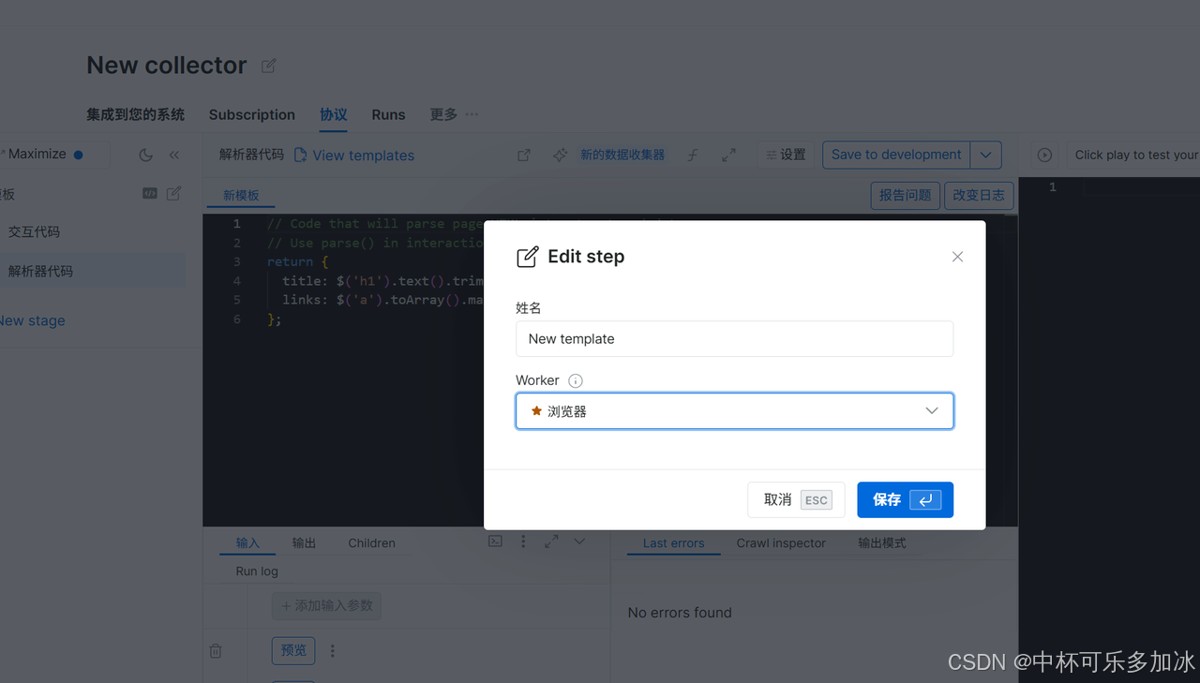Image resolution: width=1200 pixels, height=683 pixels.
Task: Click the 取消 button
Action: tap(796, 500)
